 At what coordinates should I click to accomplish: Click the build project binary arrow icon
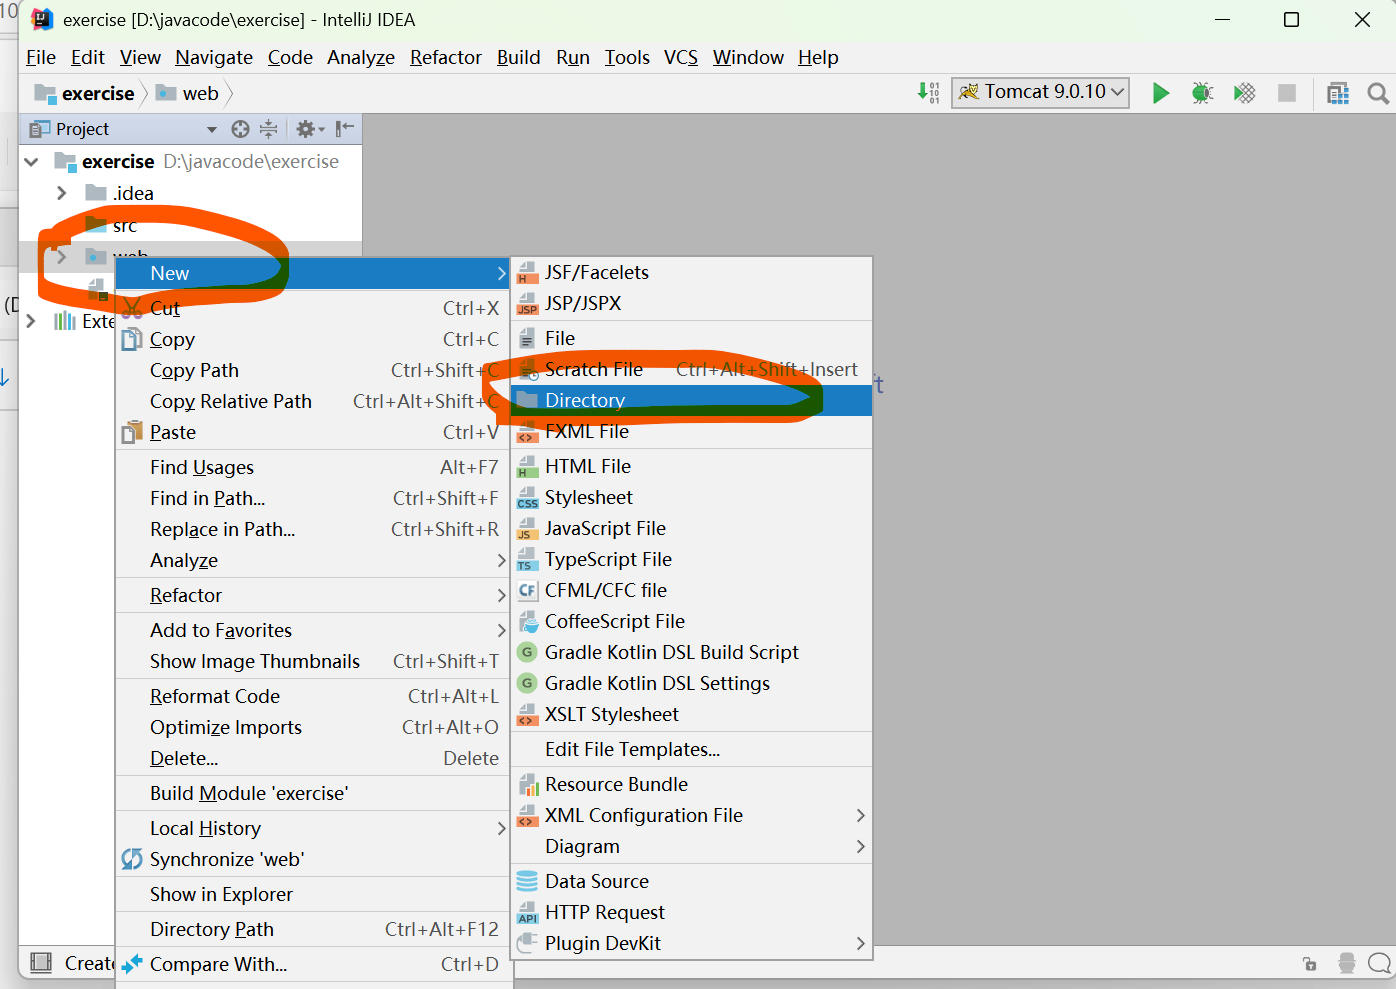(928, 93)
